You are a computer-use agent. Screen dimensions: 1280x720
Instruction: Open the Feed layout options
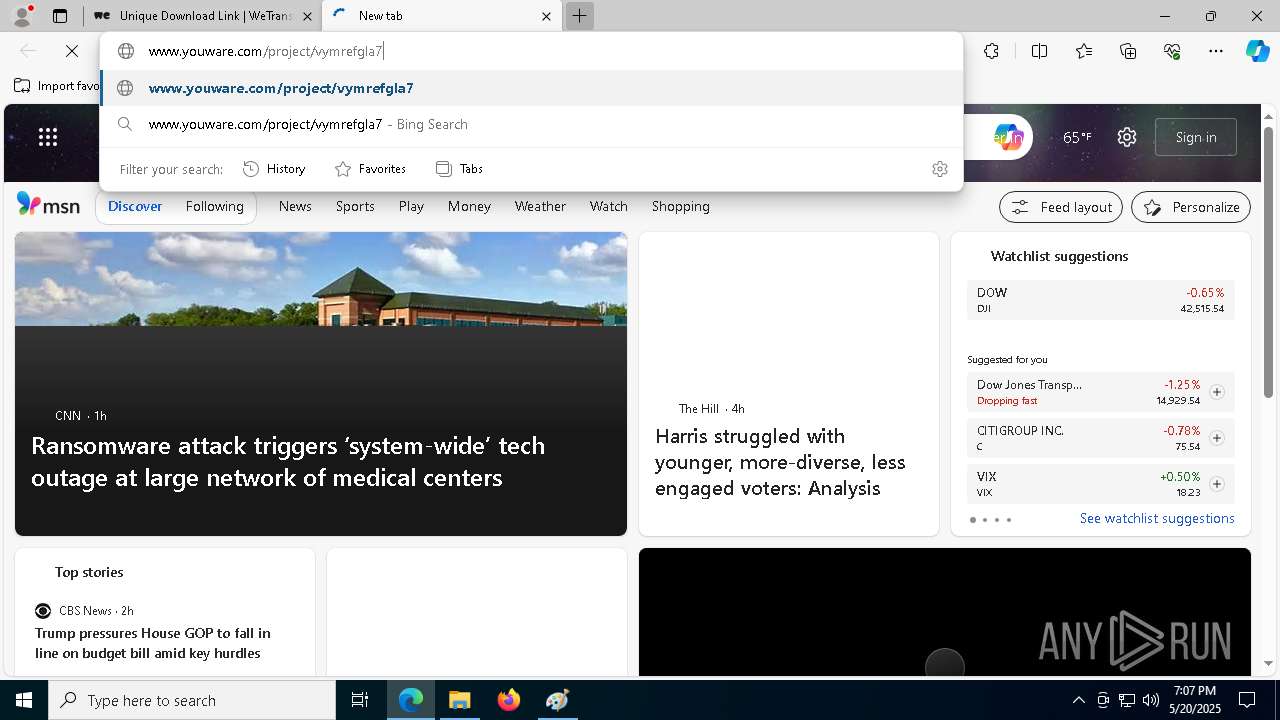coord(1061,207)
